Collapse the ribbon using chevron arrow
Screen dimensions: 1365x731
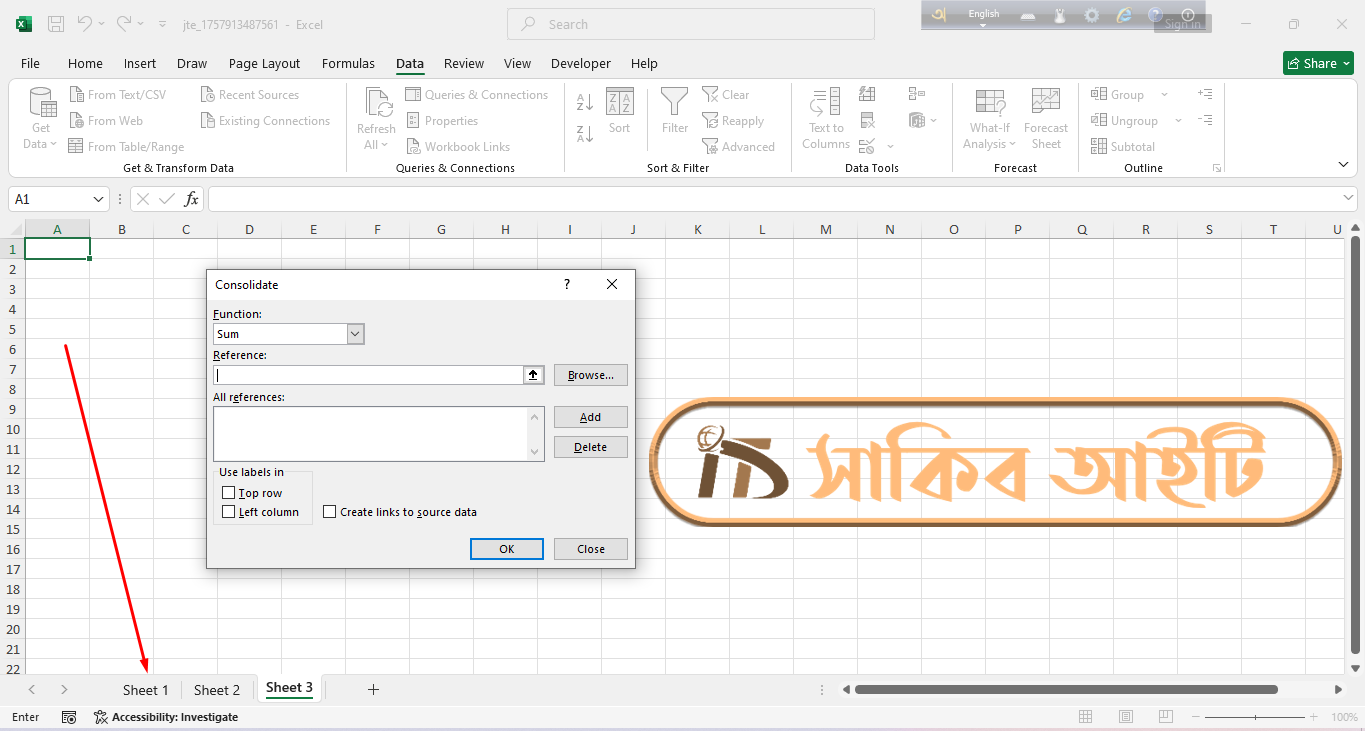point(1343,164)
